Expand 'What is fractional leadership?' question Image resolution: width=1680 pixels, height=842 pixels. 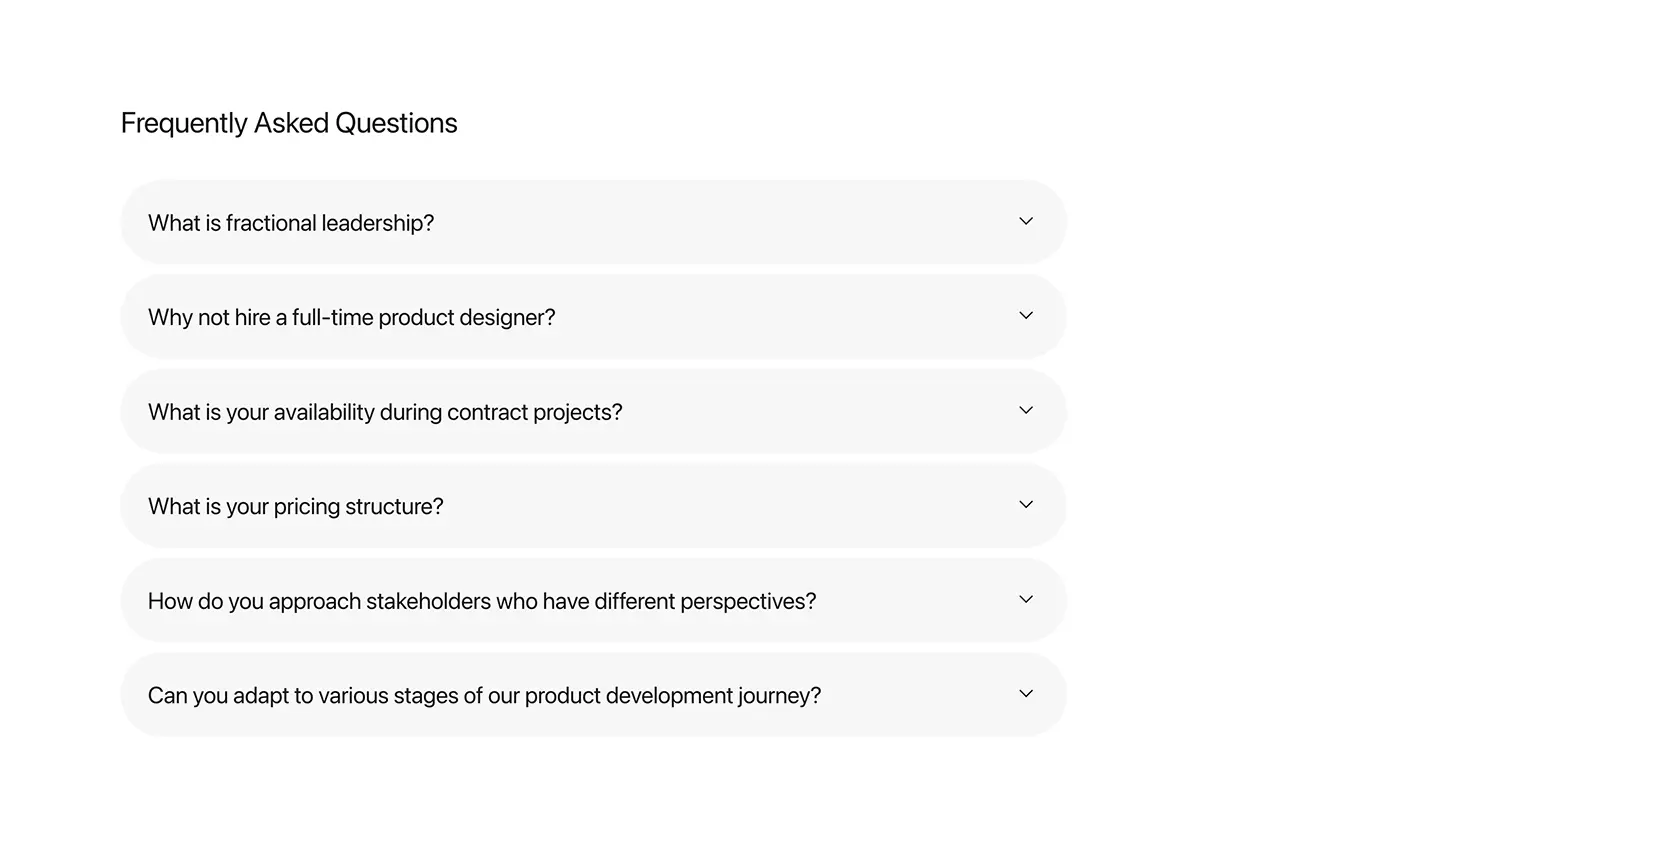pyautogui.click(x=593, y=222)
